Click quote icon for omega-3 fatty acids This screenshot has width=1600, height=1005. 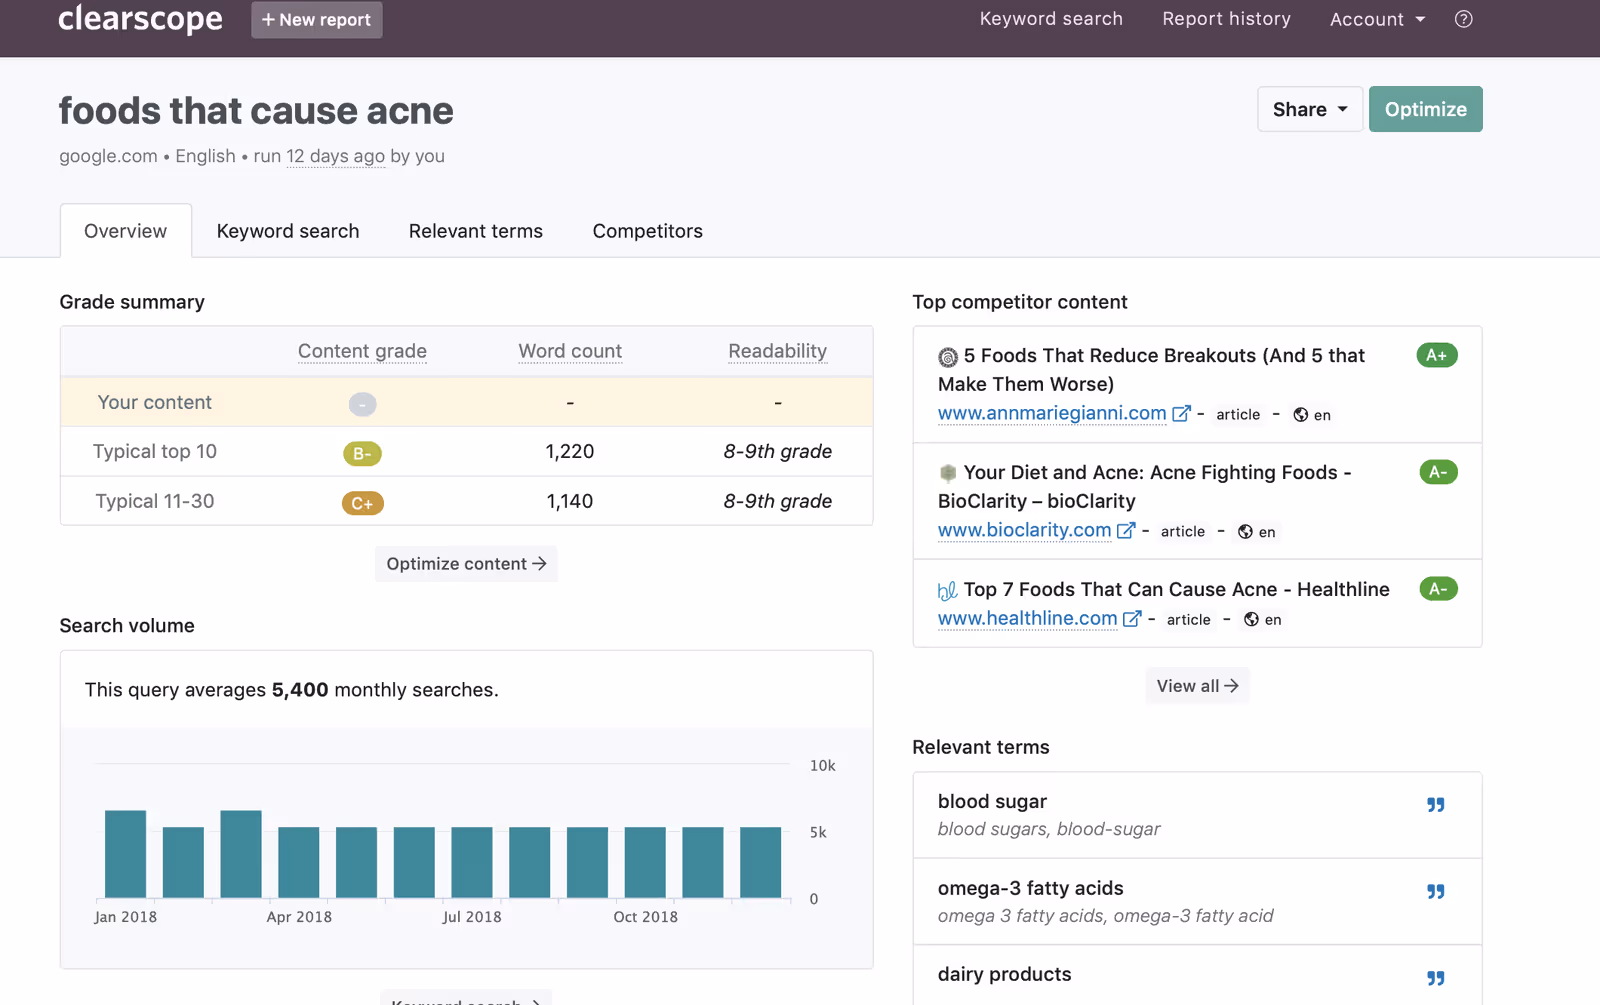coord(1436,892)
